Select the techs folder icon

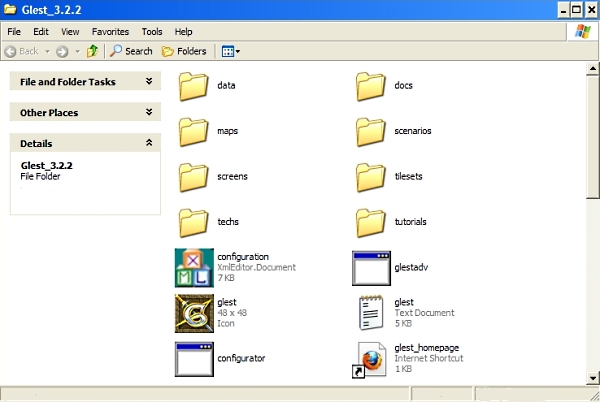coord(193,223)
